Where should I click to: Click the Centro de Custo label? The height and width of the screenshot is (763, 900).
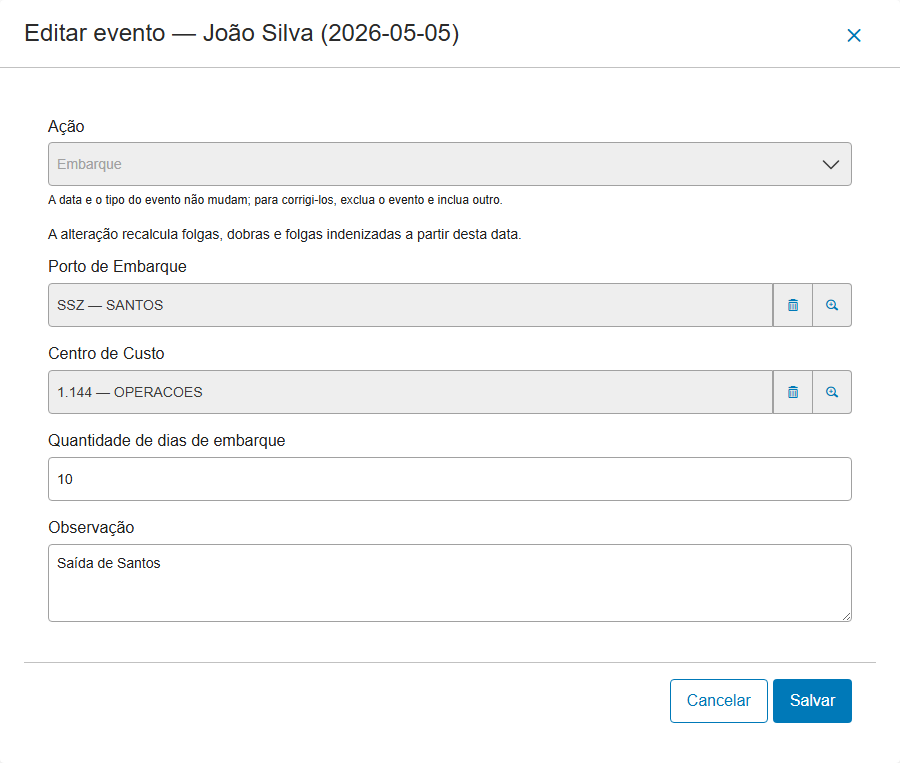click(106, 353)
